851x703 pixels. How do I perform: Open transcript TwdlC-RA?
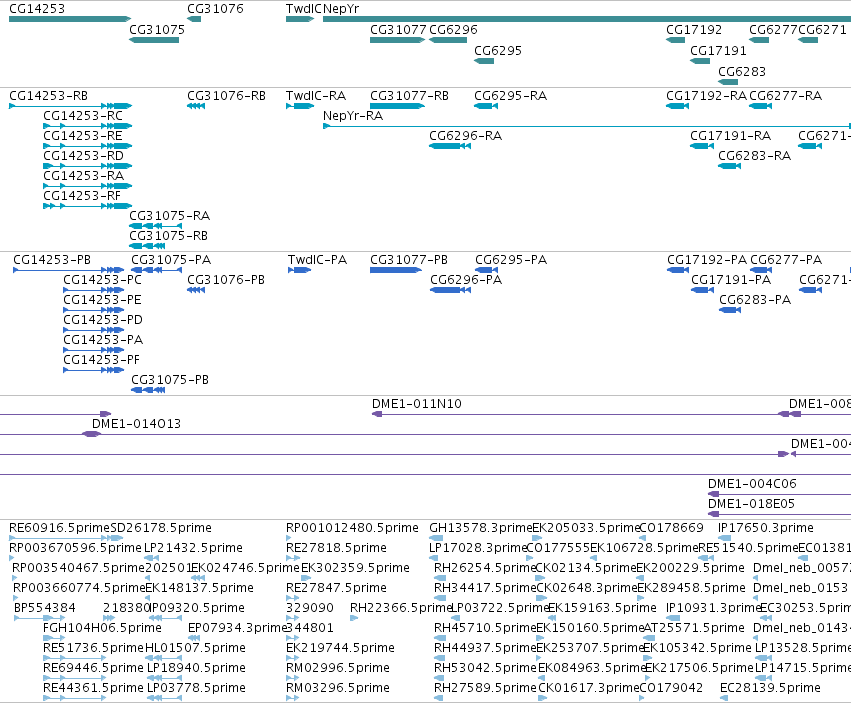300,106
